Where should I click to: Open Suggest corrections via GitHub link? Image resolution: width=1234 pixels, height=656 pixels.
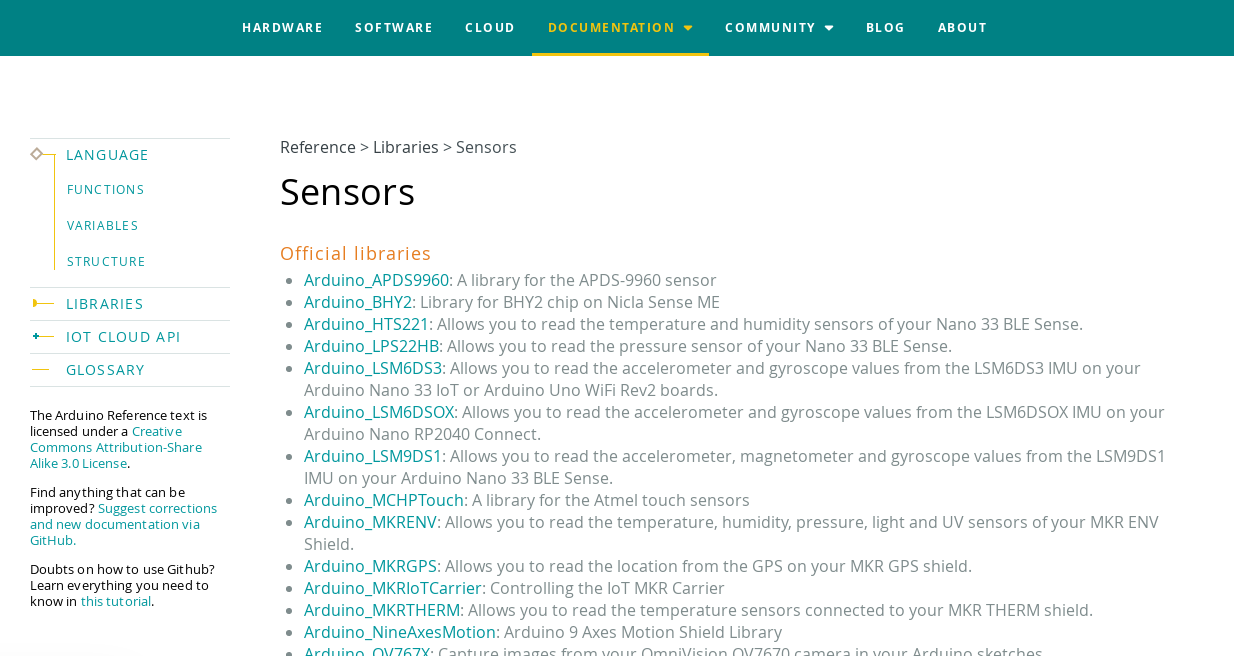[123, 524]
